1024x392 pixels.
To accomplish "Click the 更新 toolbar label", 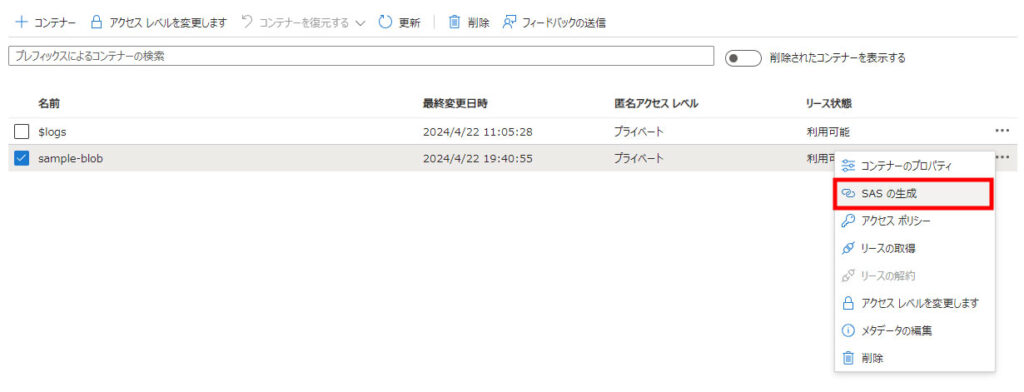I will 409,23.
